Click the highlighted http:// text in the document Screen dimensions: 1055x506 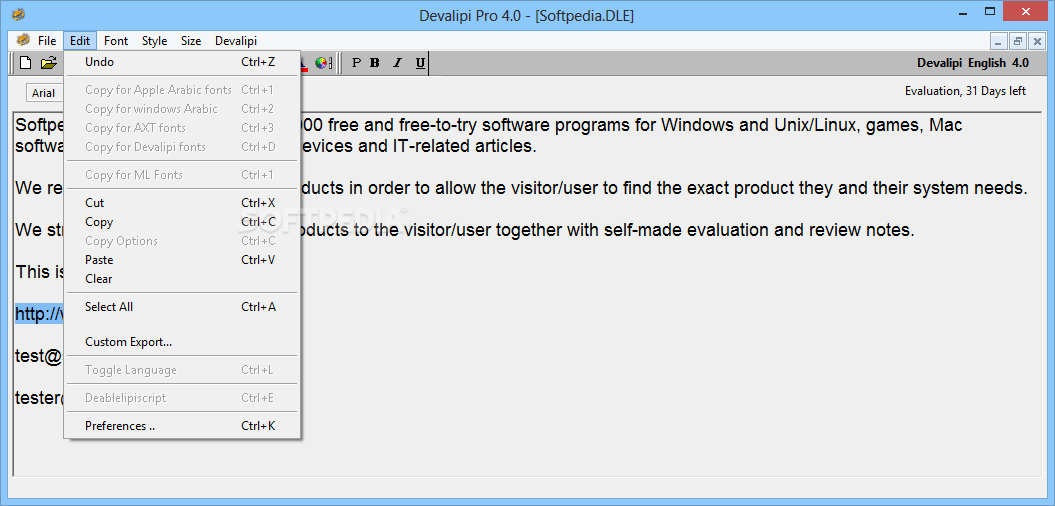(x=39, y=314)
